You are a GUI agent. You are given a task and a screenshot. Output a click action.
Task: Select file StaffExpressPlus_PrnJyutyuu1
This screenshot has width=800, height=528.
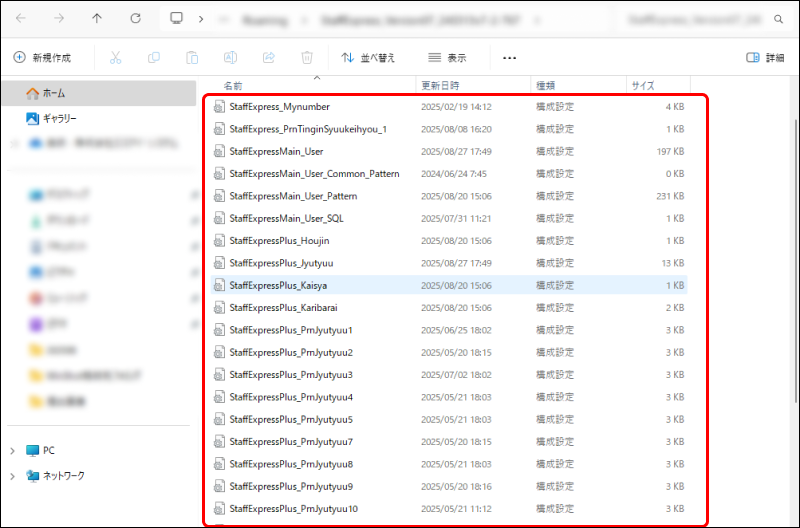291,330
